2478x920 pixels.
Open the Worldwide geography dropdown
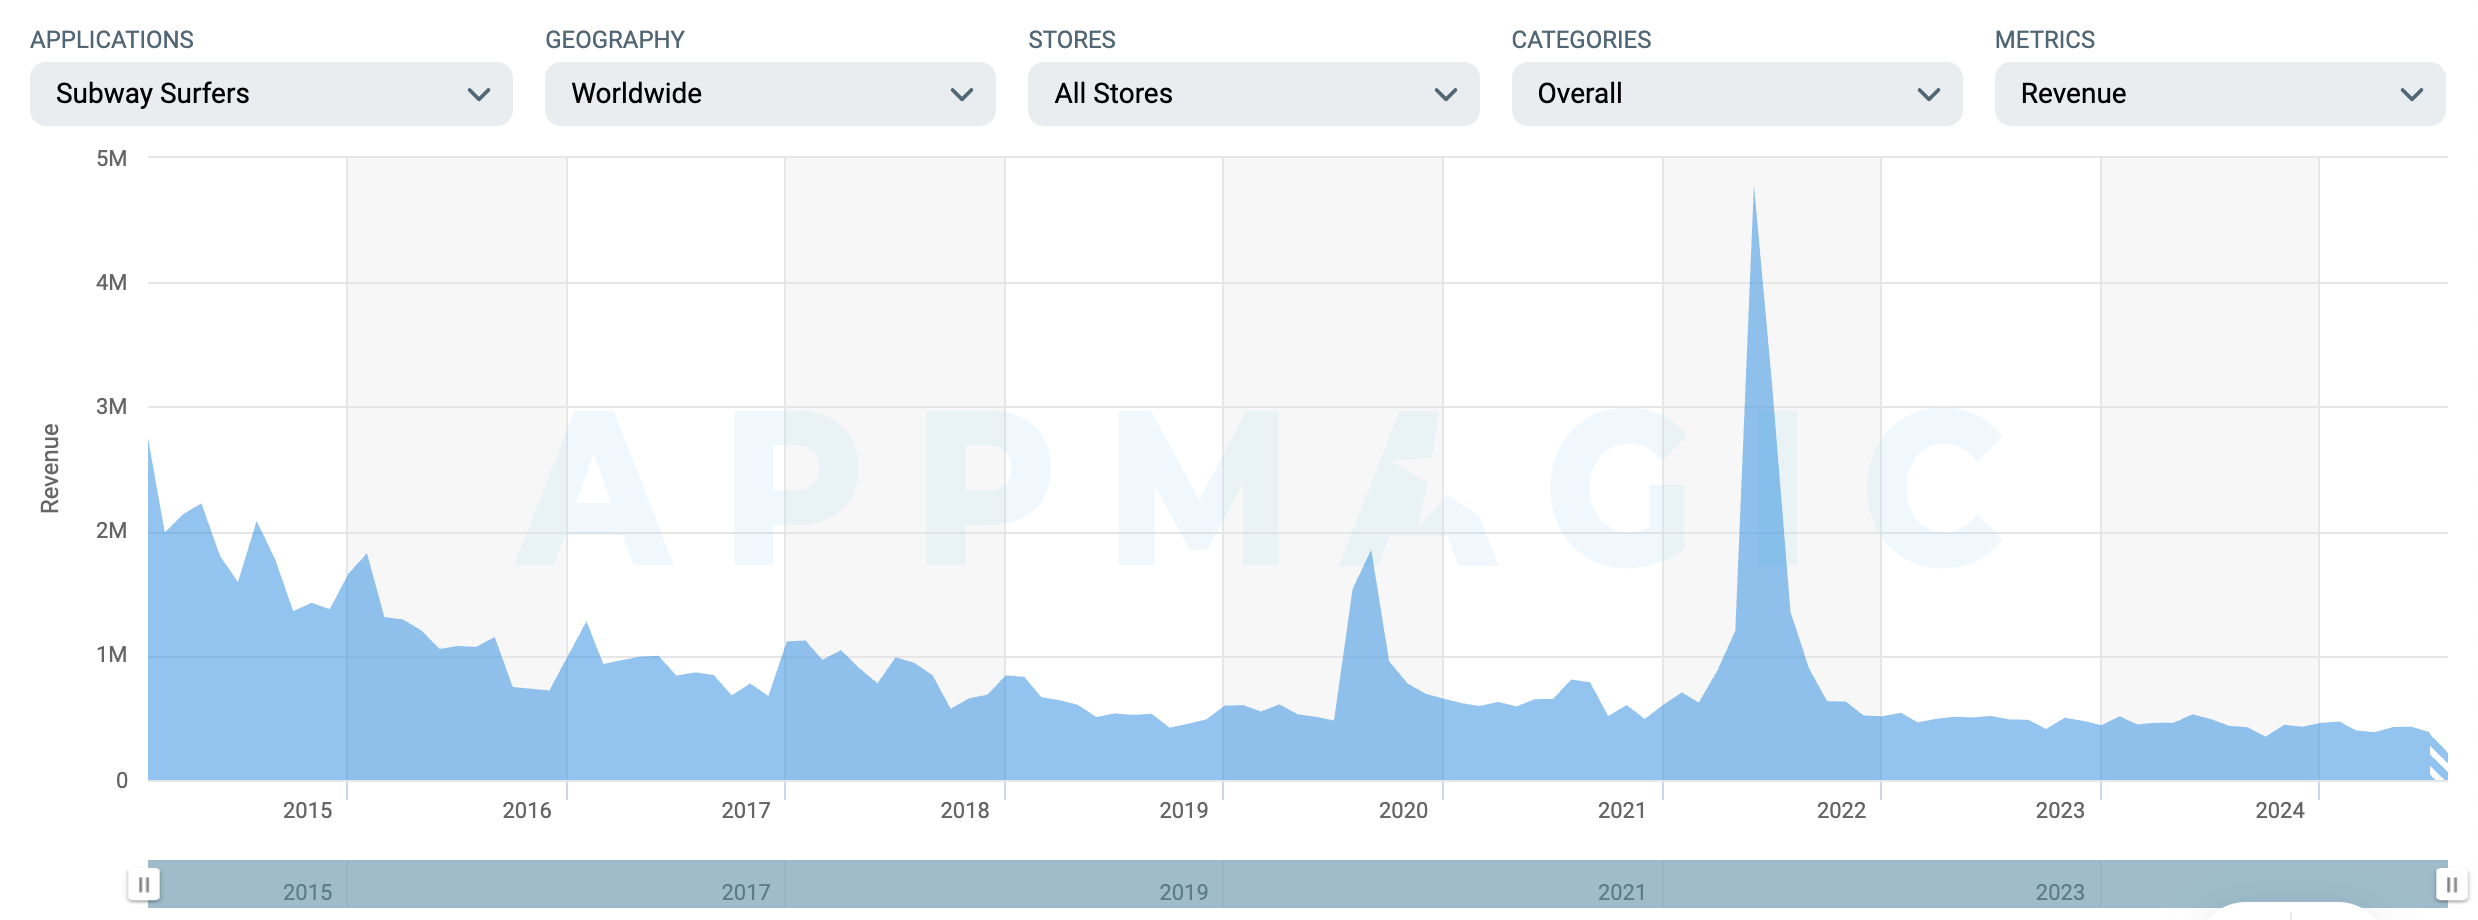pyautogui.click(x=768, y=93)
